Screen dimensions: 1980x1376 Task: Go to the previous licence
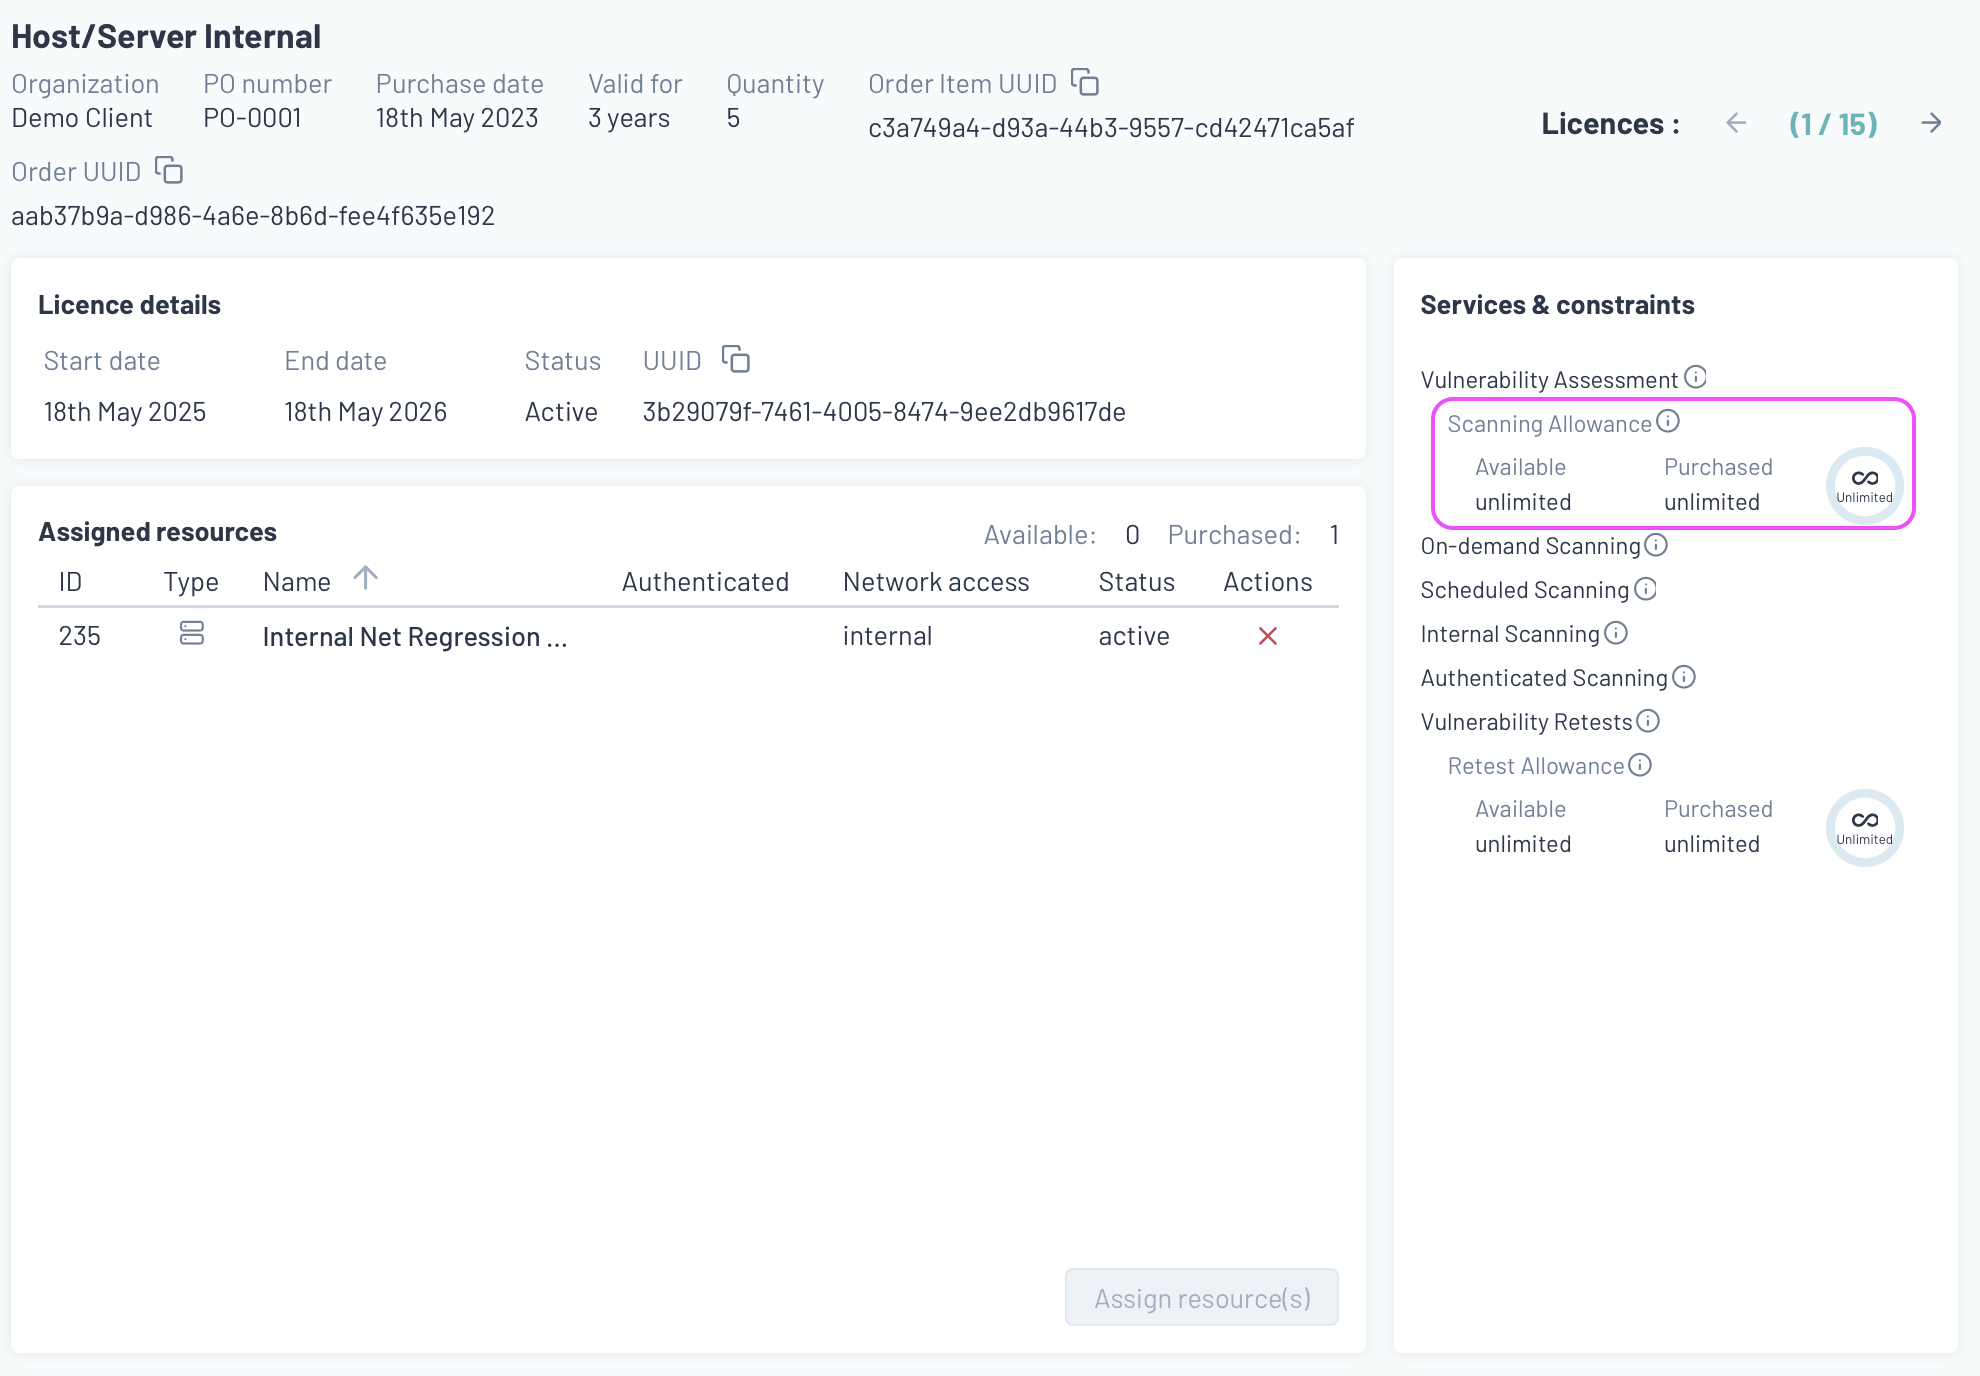[x=1736, y=123]
